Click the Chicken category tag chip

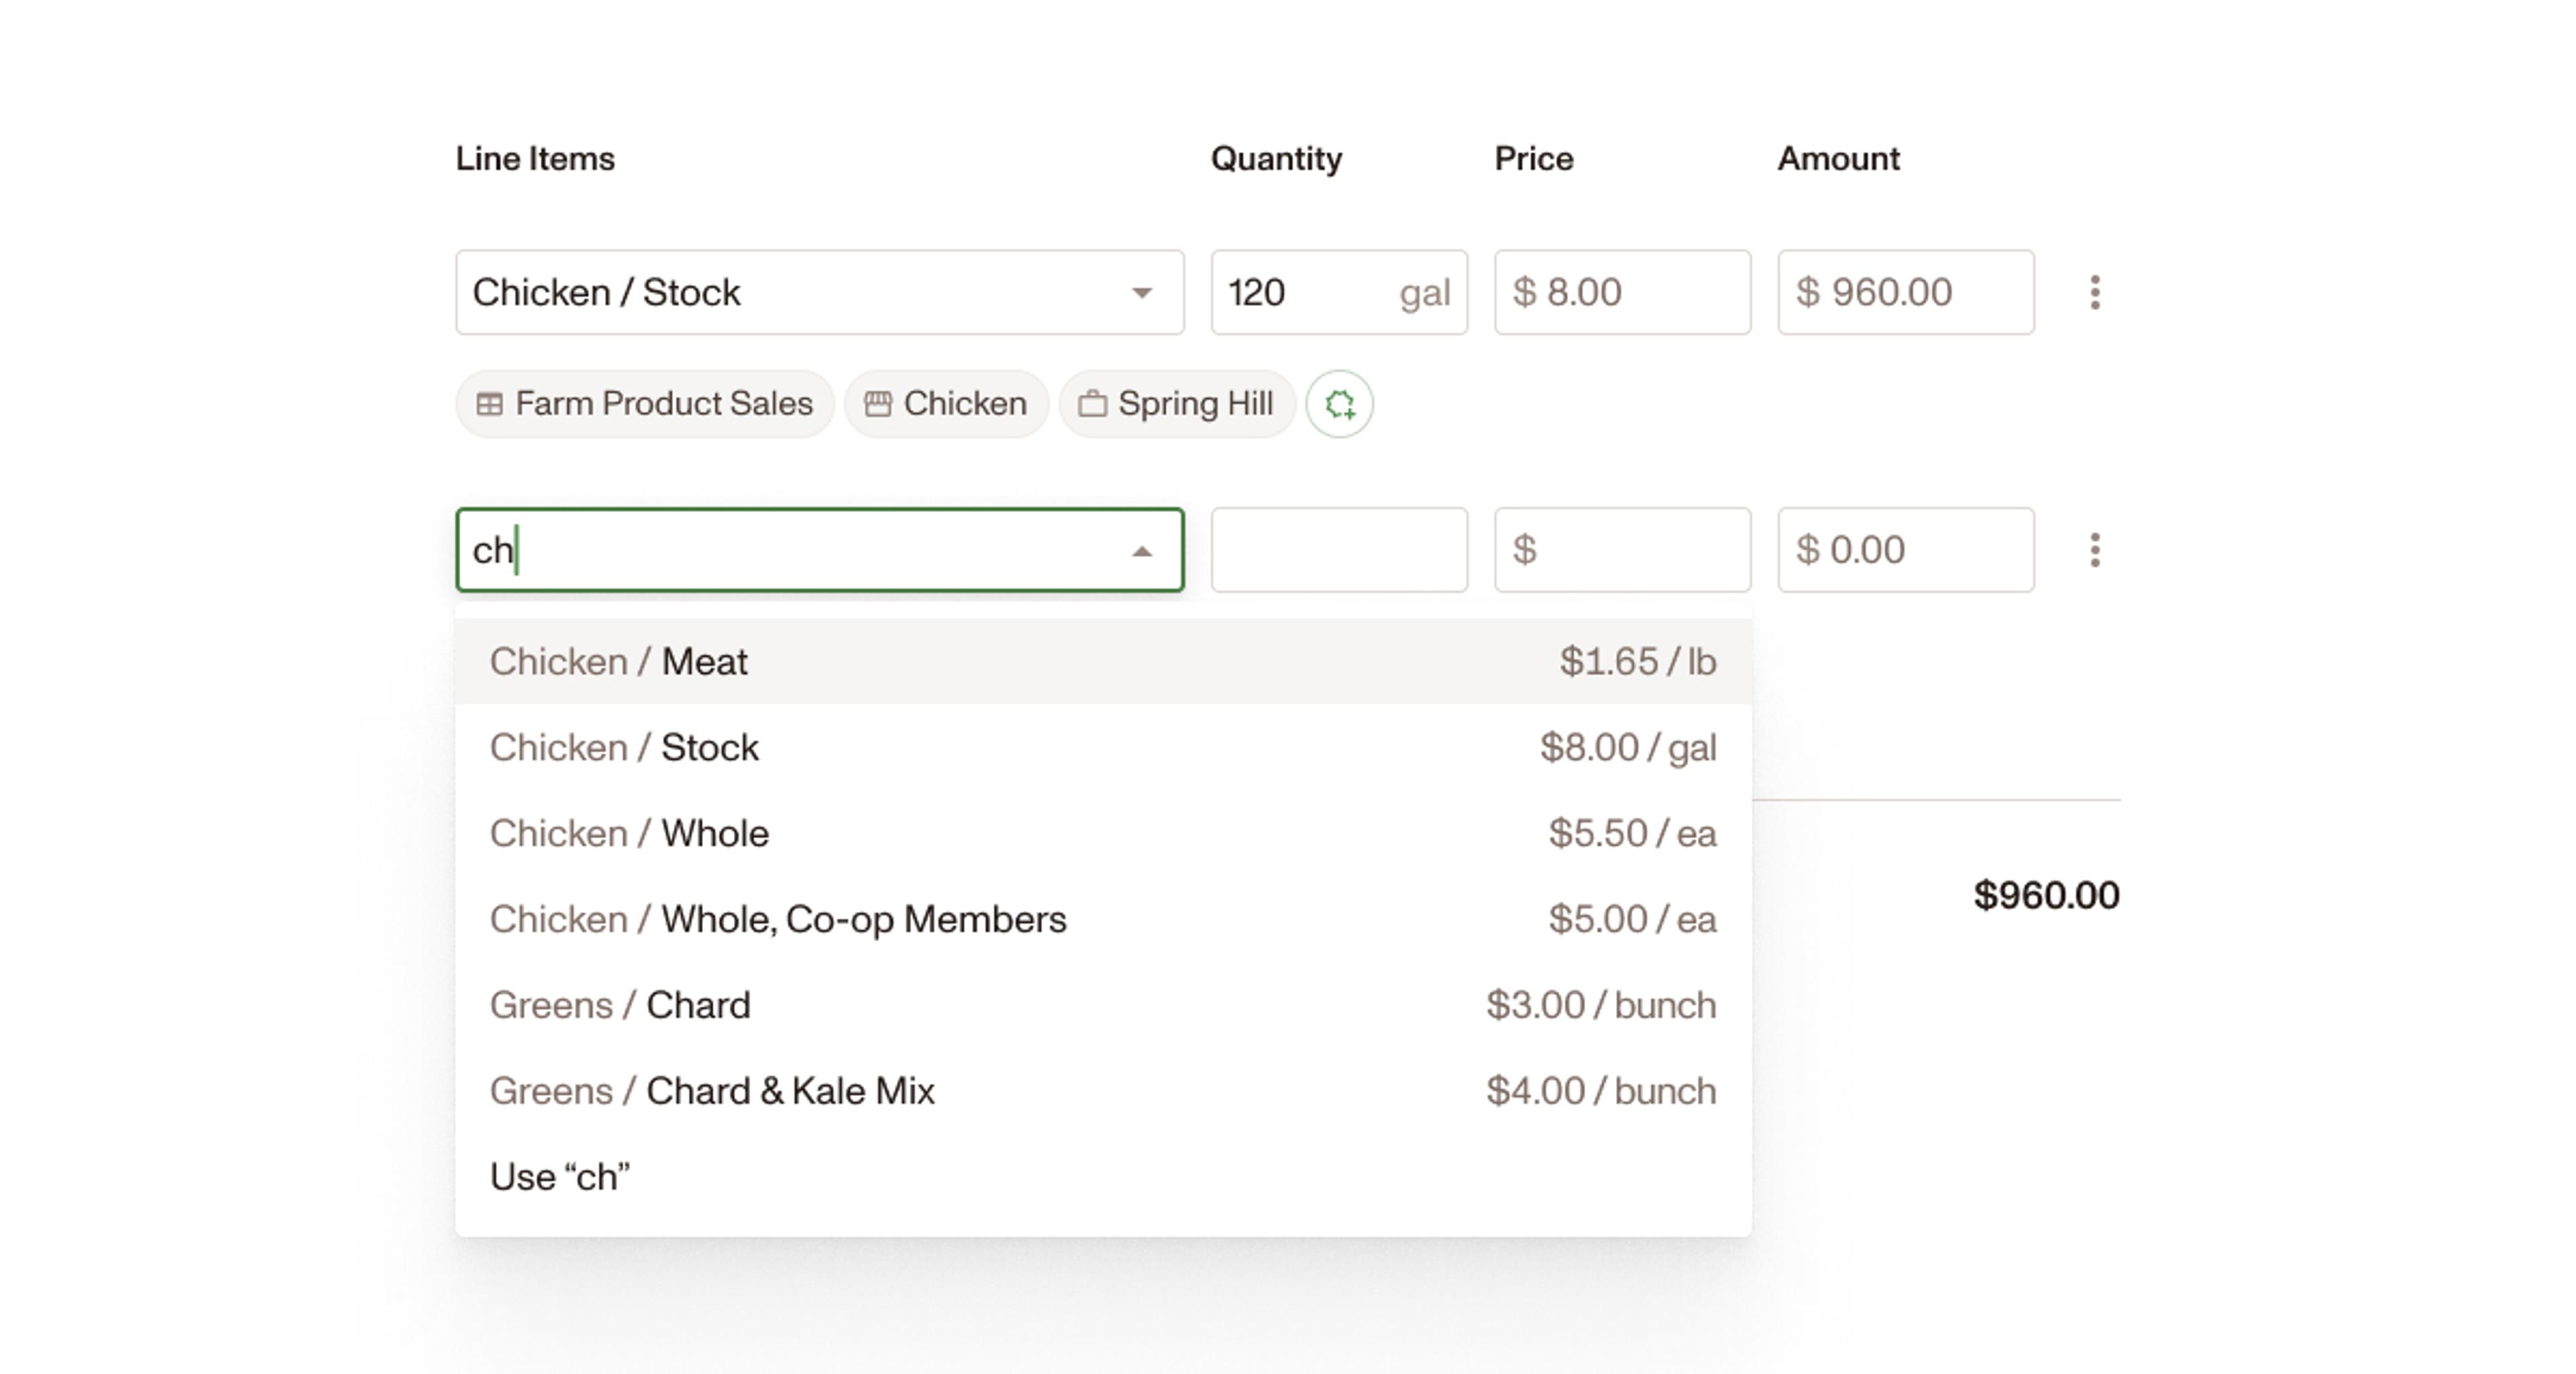pyautogui.click(x=946, y=404)
